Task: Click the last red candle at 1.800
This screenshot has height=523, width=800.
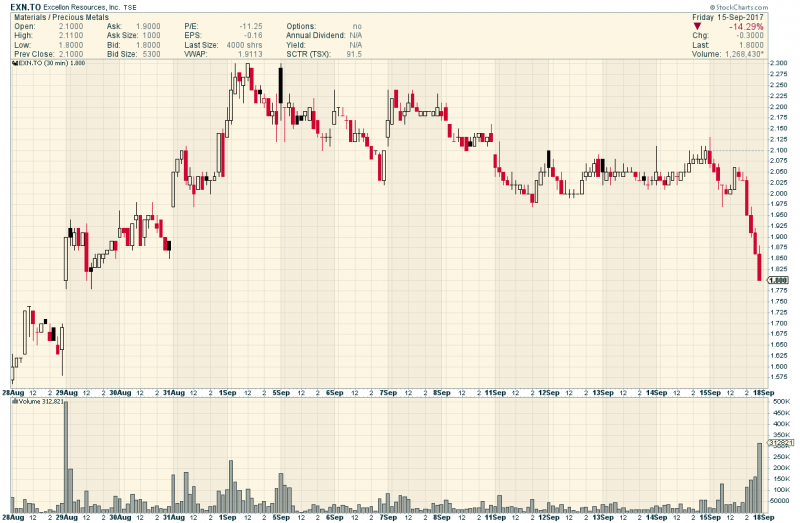Action: tap(760, 267)
